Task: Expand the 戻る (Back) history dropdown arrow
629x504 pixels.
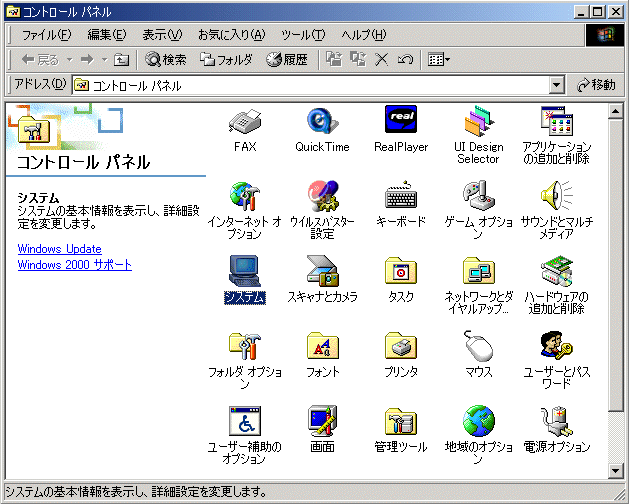Action: pyautogui.click(x=69, y=60)
